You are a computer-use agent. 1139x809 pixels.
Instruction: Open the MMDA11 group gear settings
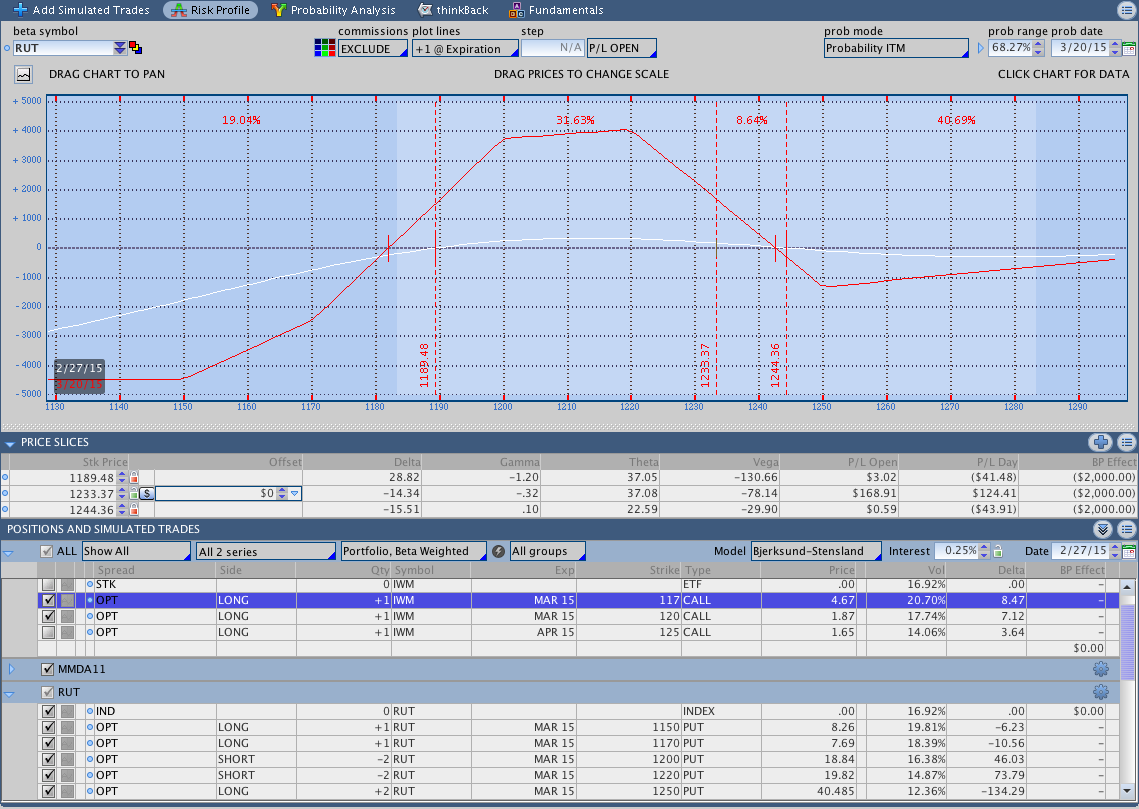[x=1101, y=669]
